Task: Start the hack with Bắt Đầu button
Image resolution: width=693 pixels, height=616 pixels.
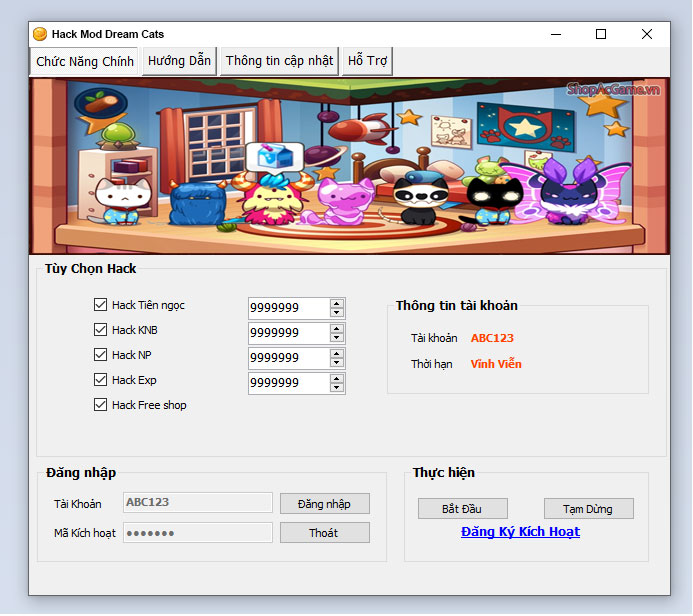Action: [x=462, y=509]
